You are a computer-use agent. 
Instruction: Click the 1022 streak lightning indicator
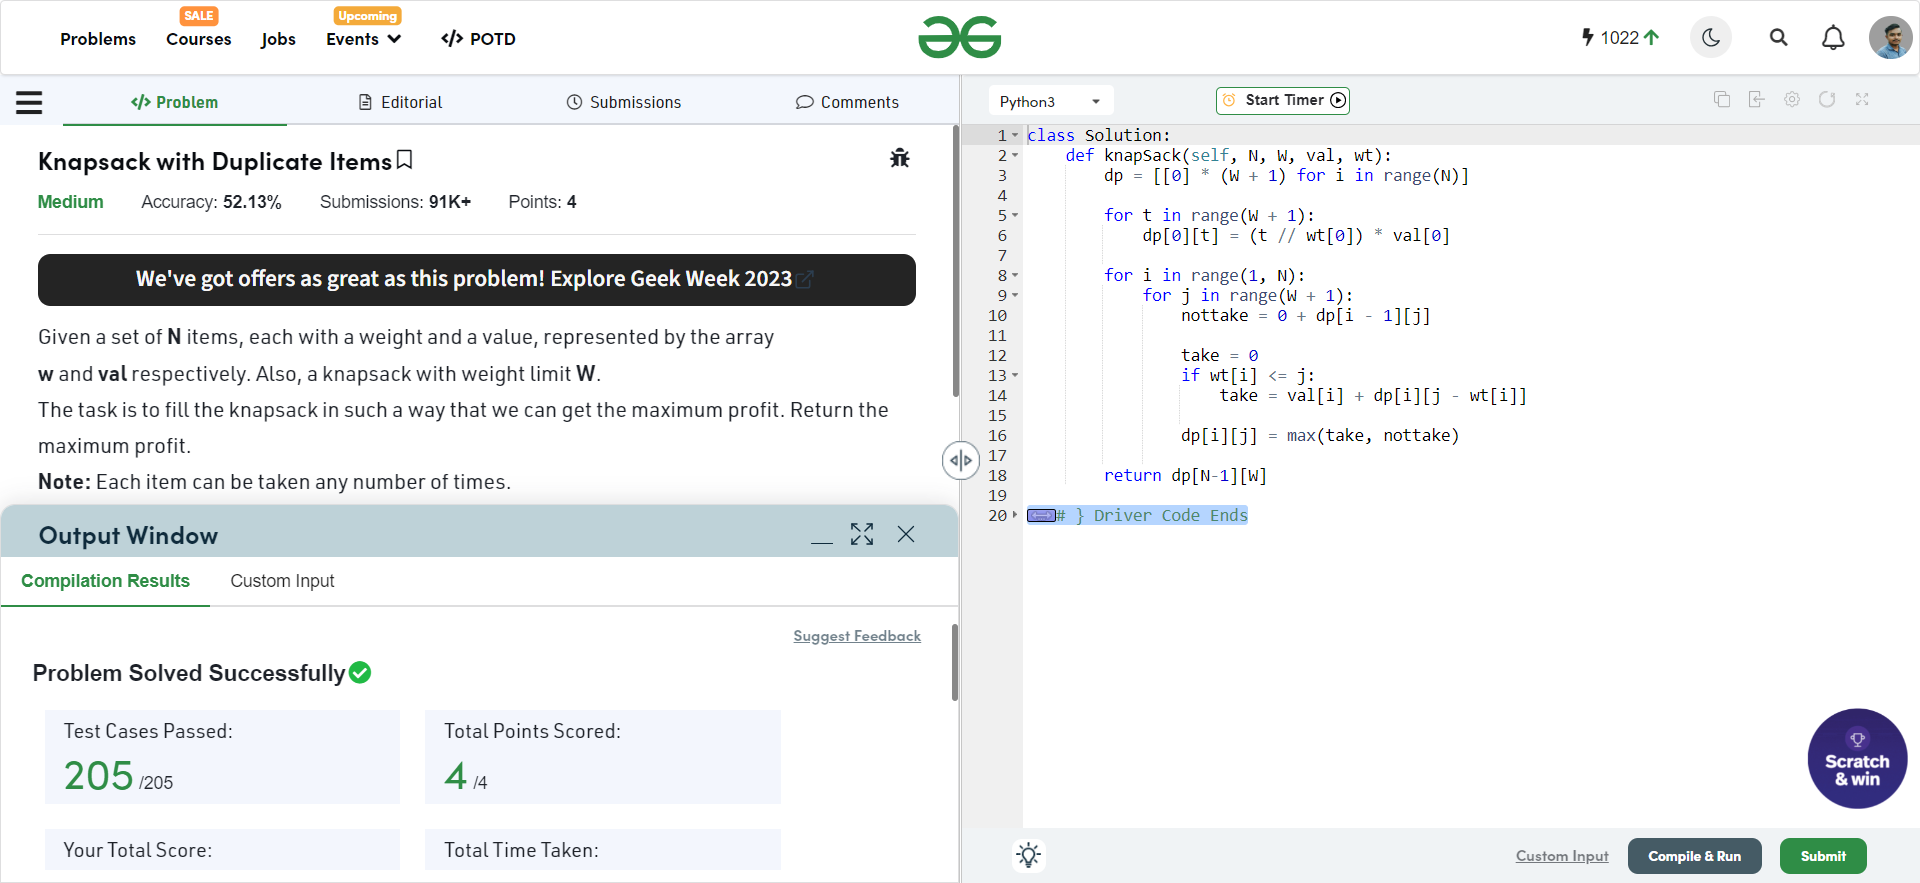point(1620,38)
